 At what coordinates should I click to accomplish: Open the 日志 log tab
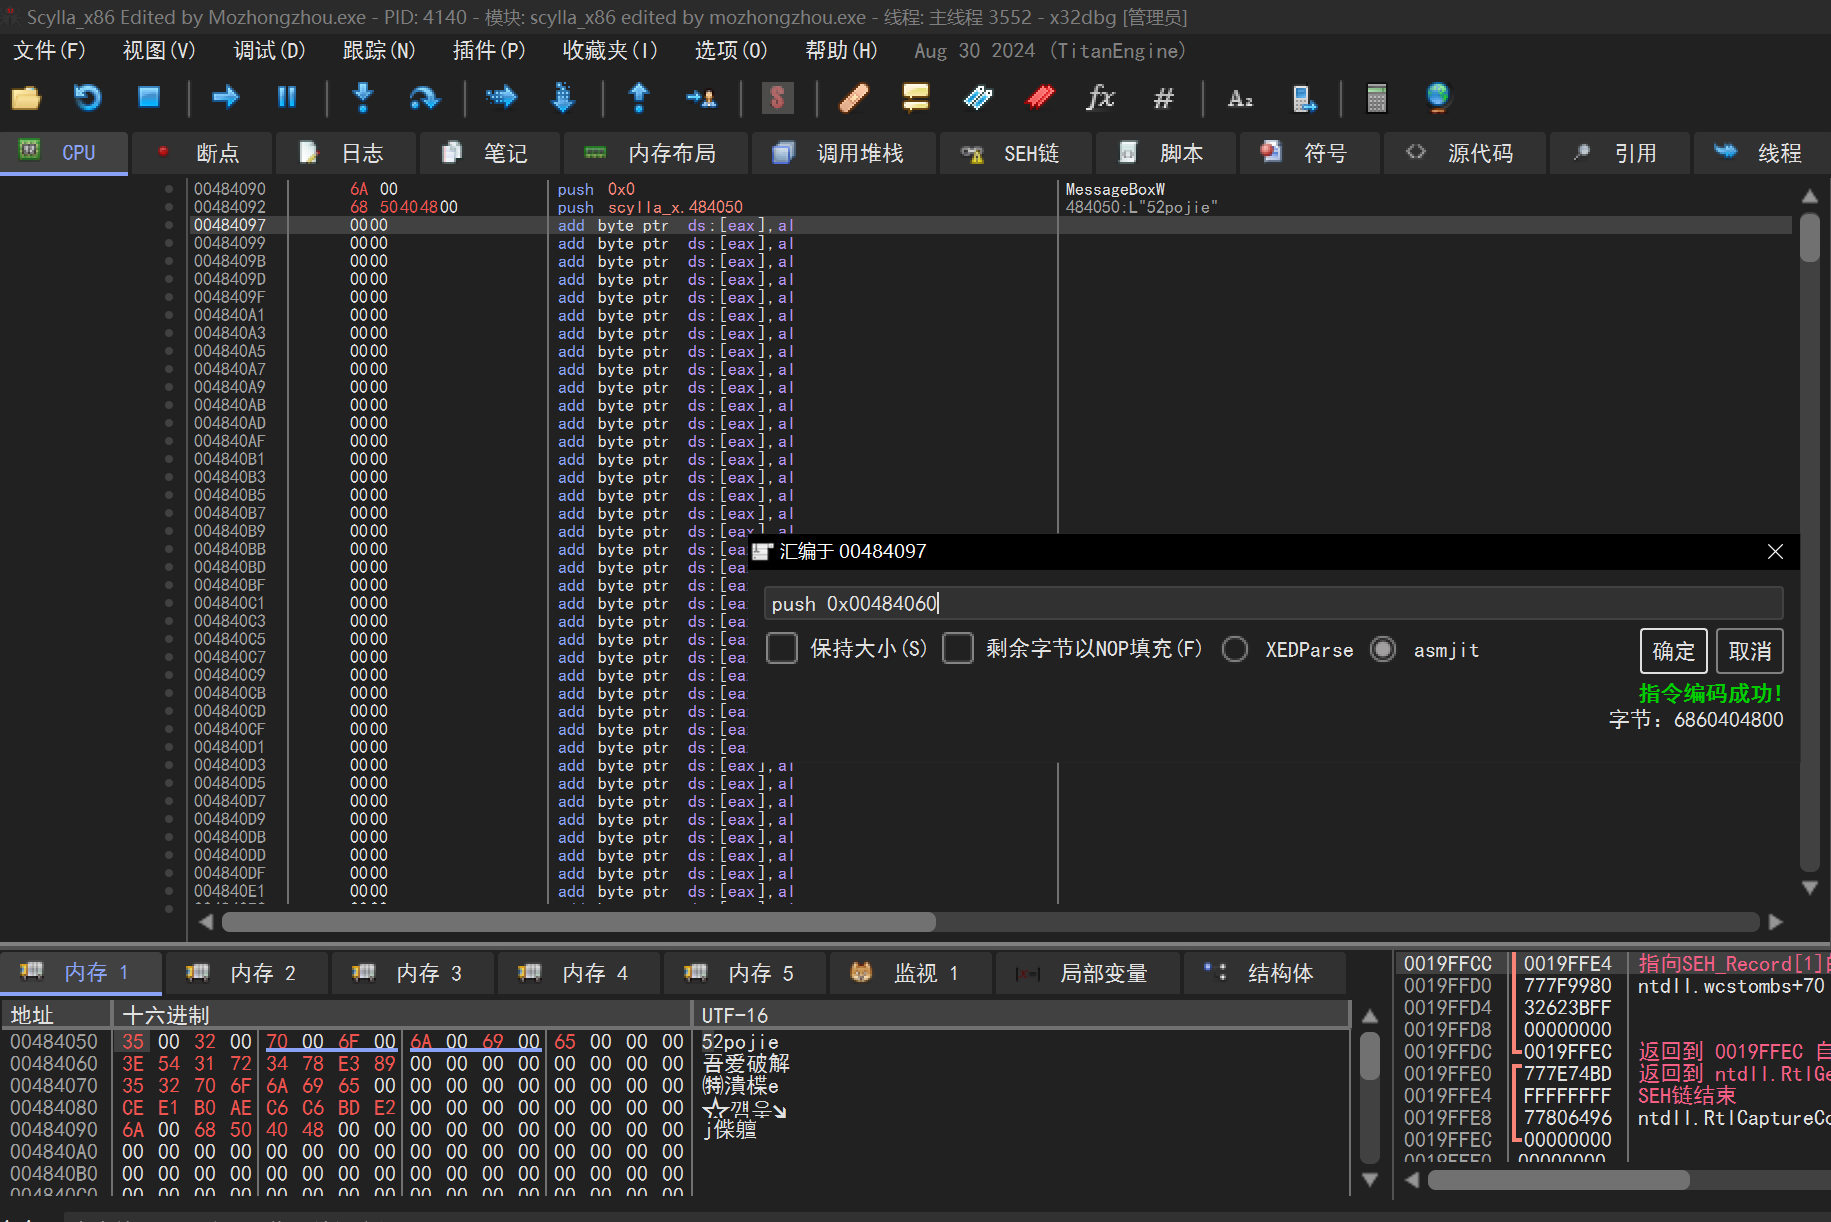(345, 153)
